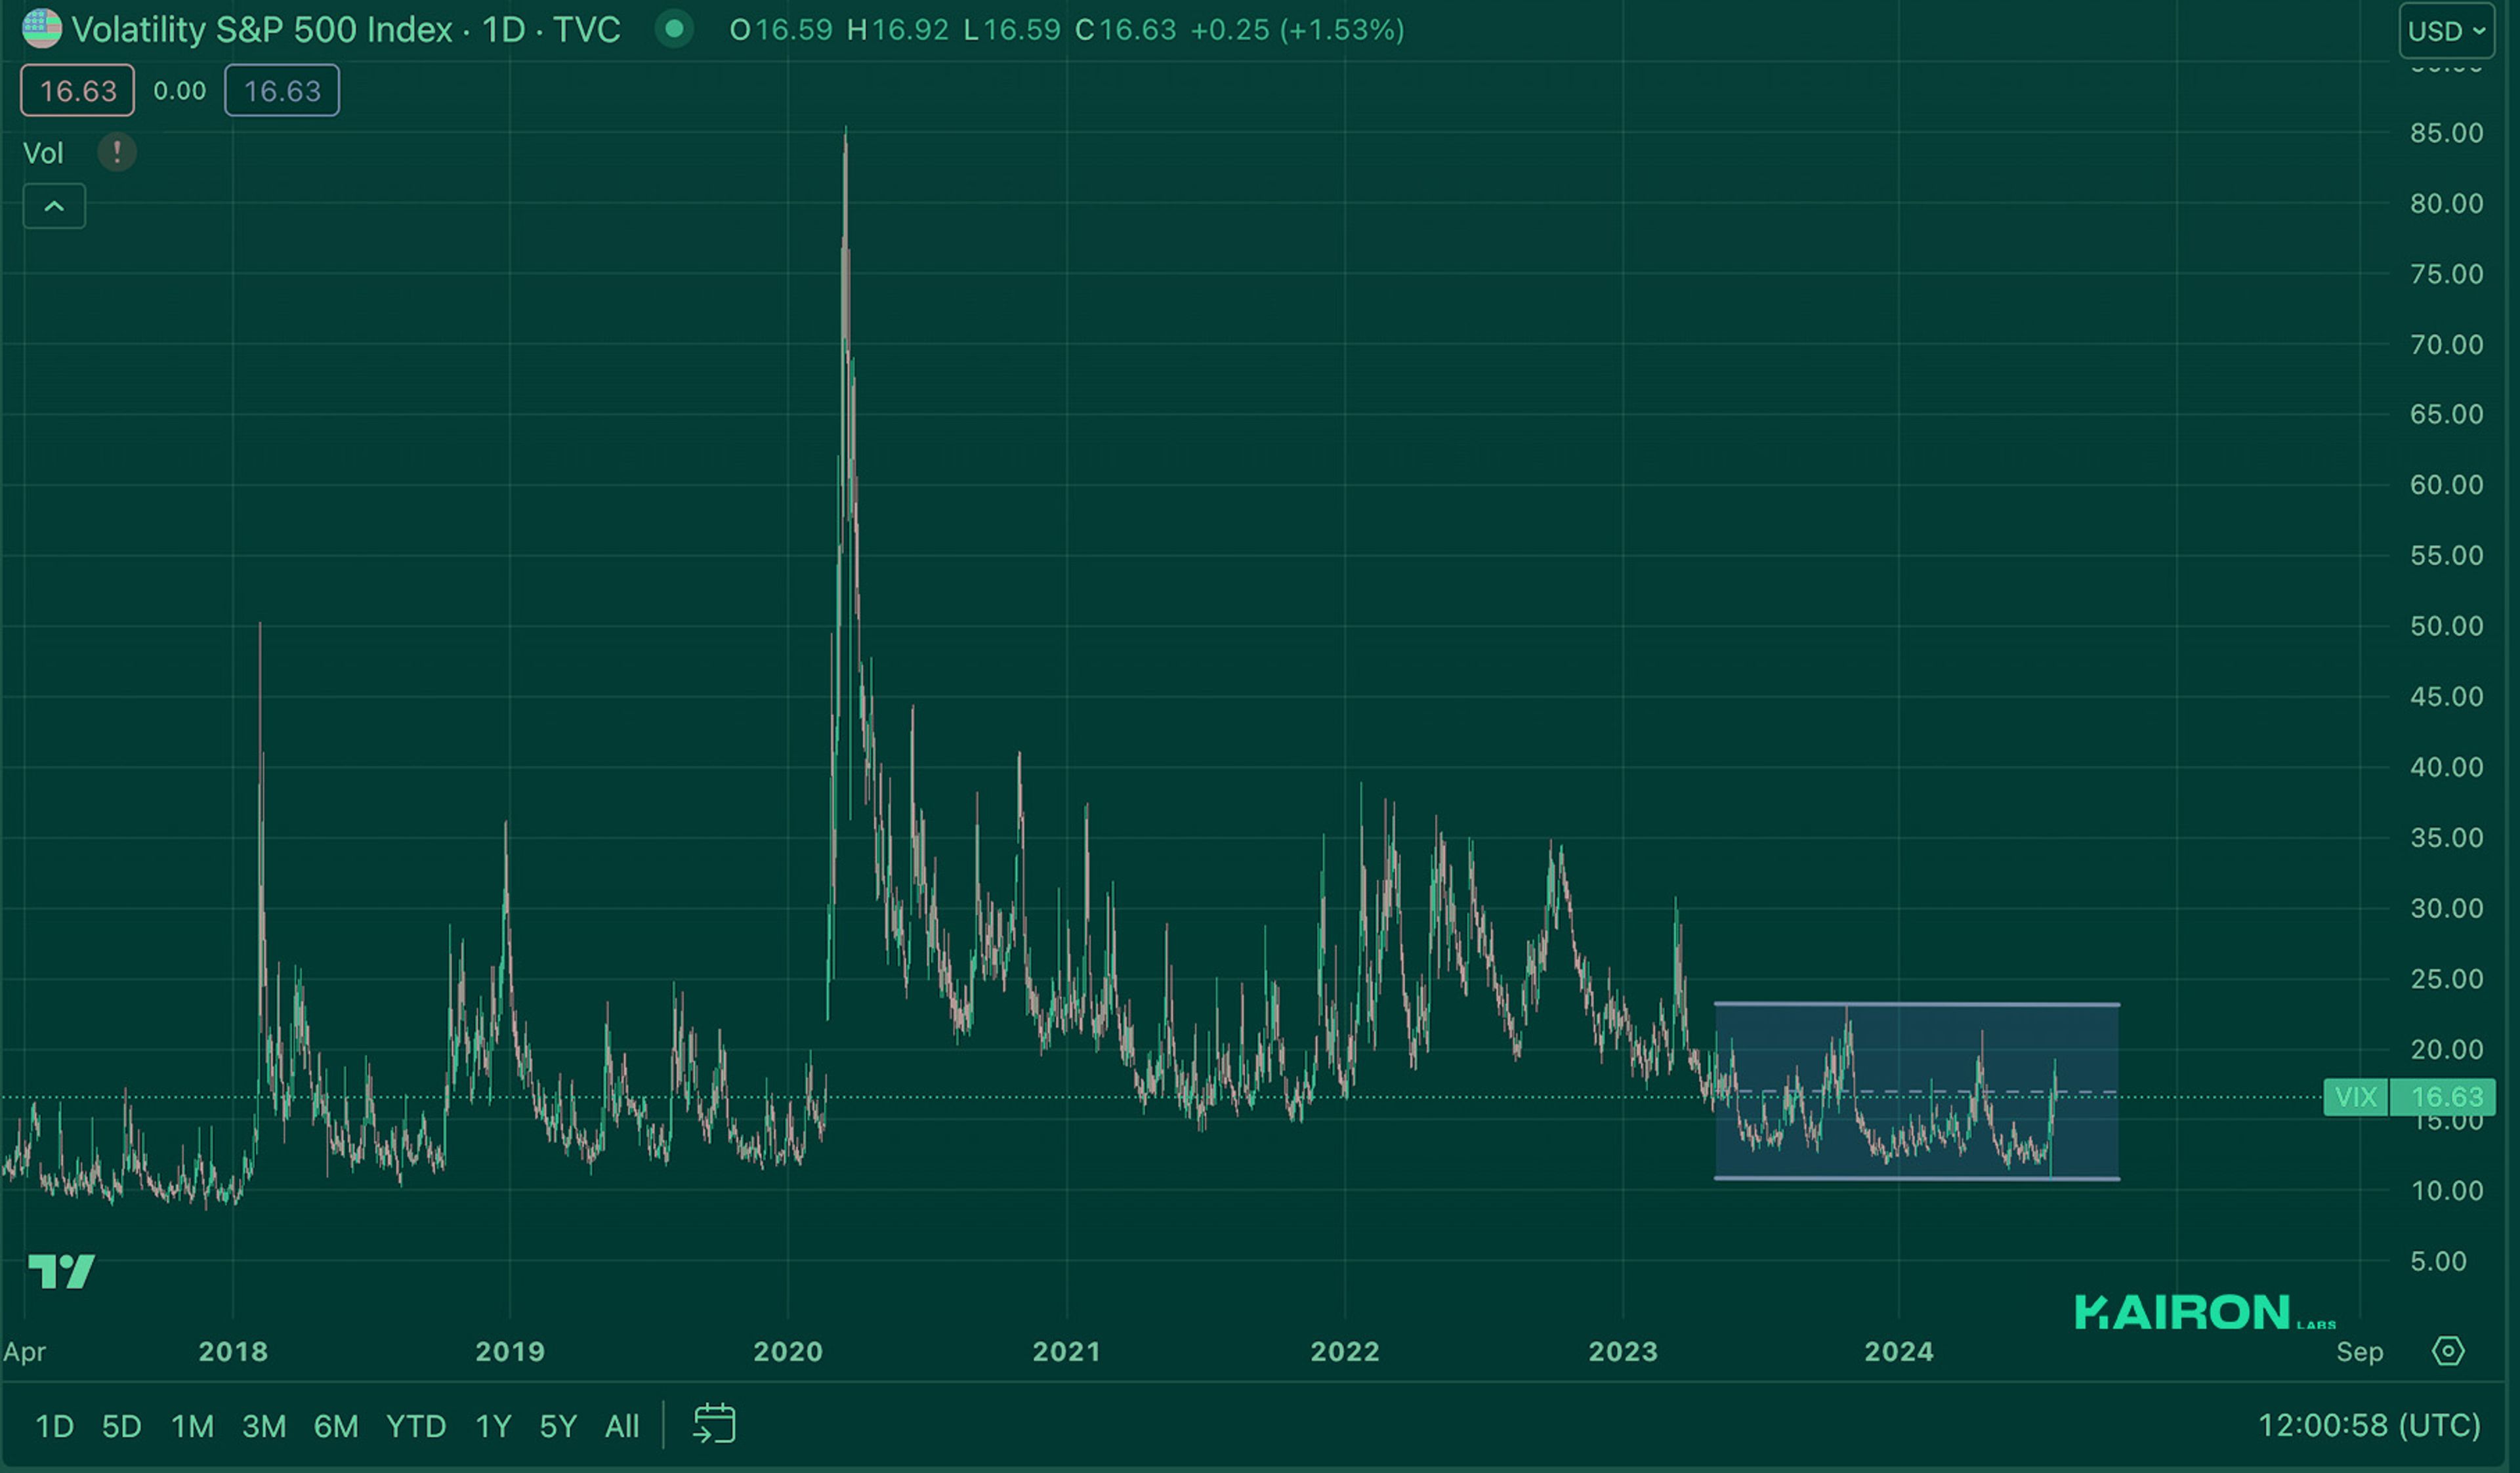Select the 6M time range
Image resolution: width=2520 pixels, height=1473 pixels.
tap(336, 1426)
